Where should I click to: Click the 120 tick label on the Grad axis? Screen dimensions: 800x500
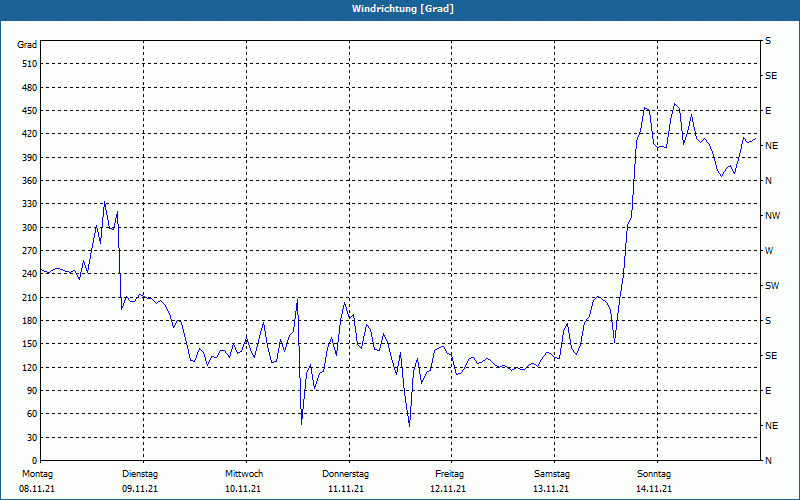(x=30, y=368)
